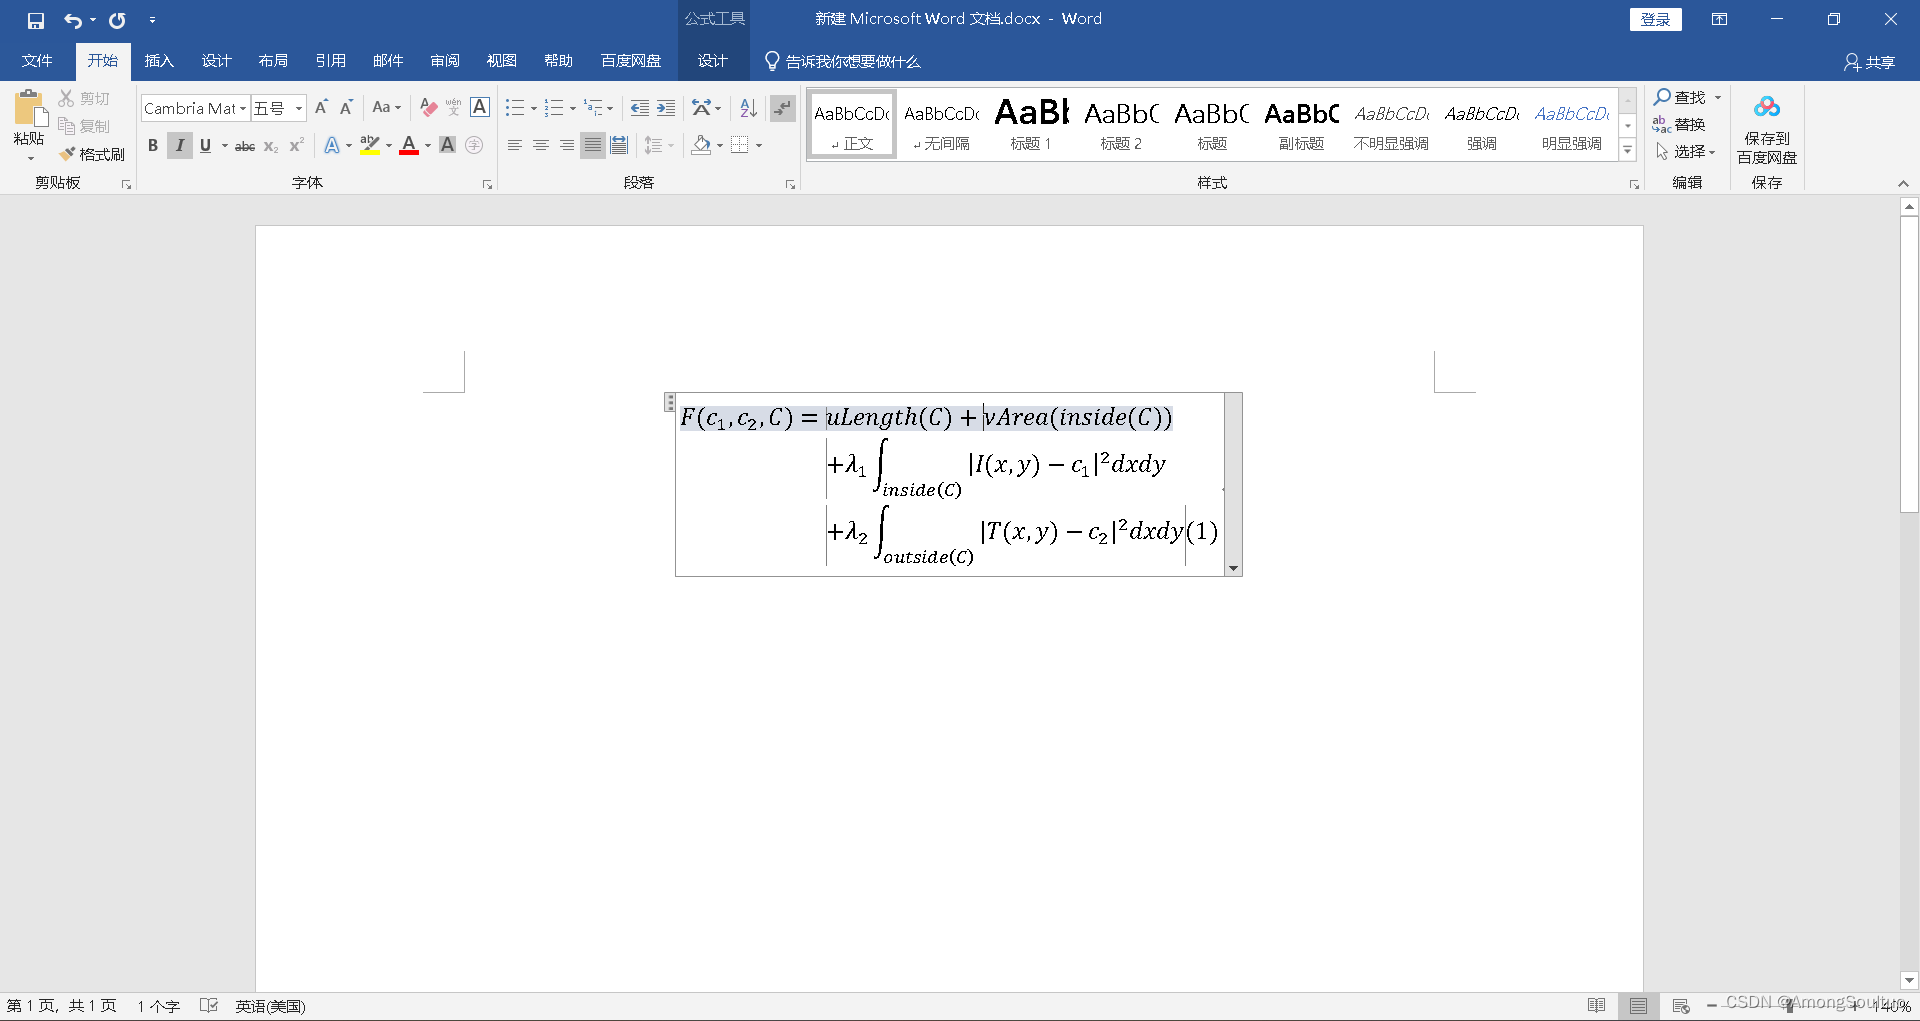This screenshot has height=1021, width=1920.
Task: Click the 登录 sign-in button
Action: pos(1656,19)
